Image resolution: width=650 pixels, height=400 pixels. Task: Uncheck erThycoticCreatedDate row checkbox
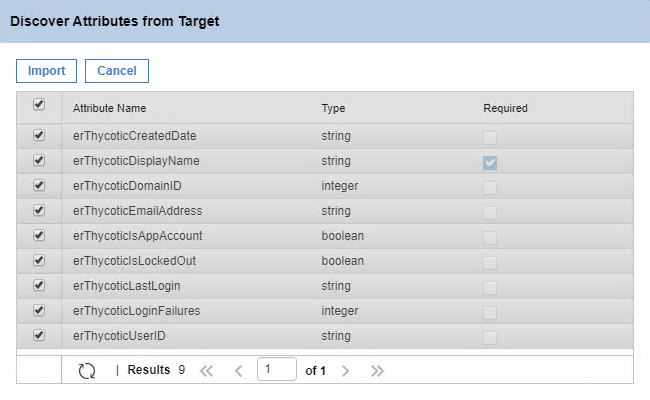point(39,136)
